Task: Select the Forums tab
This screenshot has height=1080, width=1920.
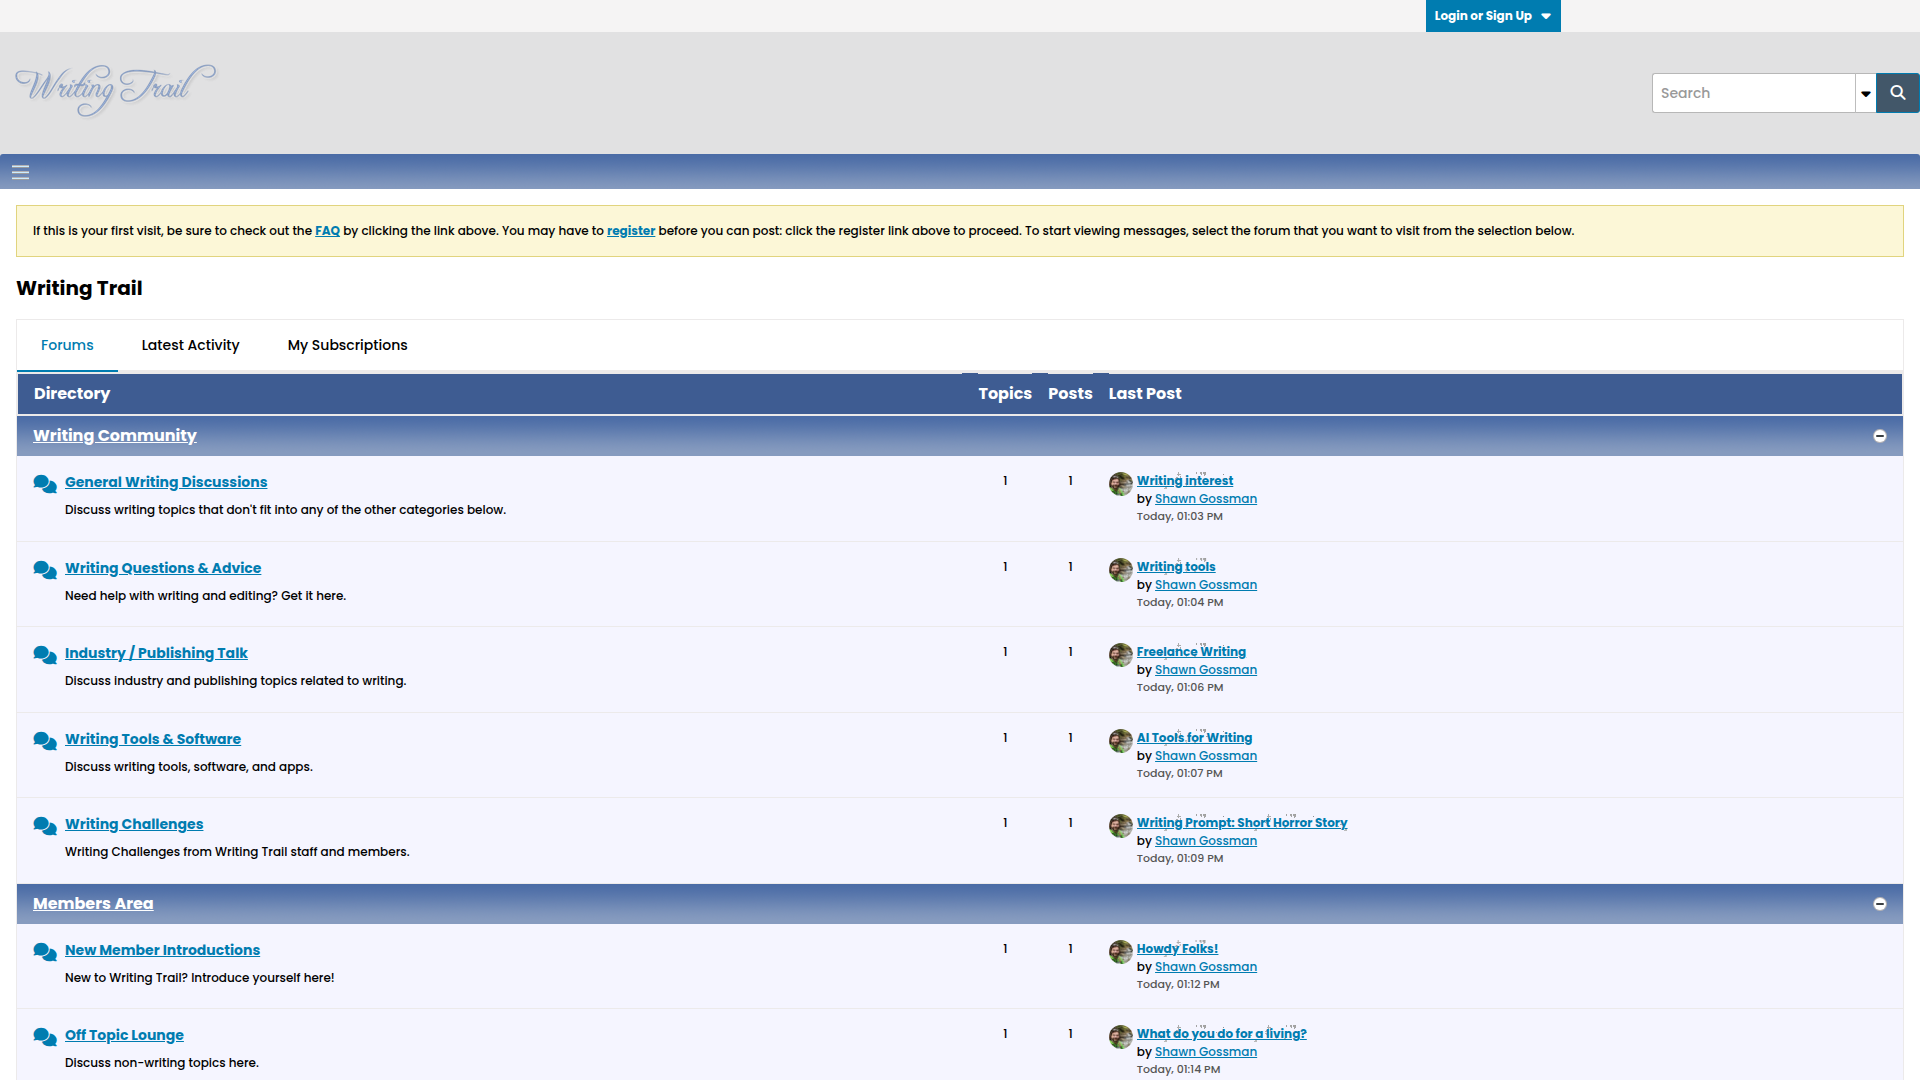Action: (x=67, y=345)
